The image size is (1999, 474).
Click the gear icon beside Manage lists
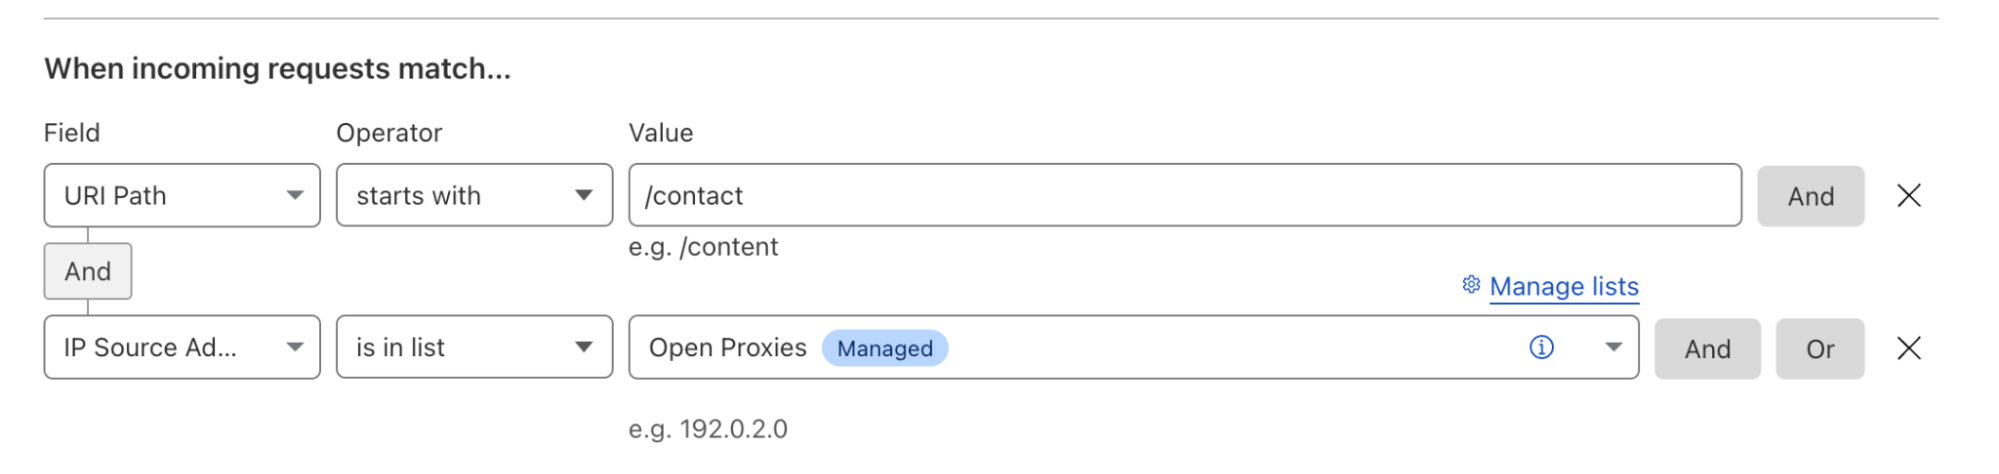tap(1470, 285)
